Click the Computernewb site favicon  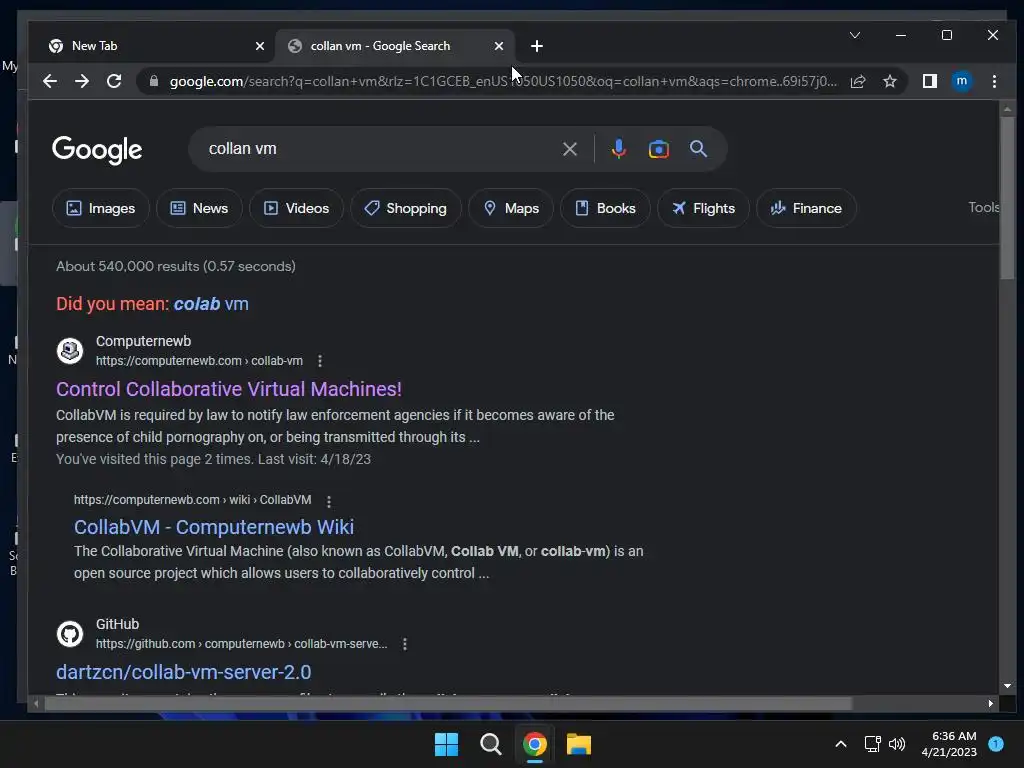(x=70, y=351)
